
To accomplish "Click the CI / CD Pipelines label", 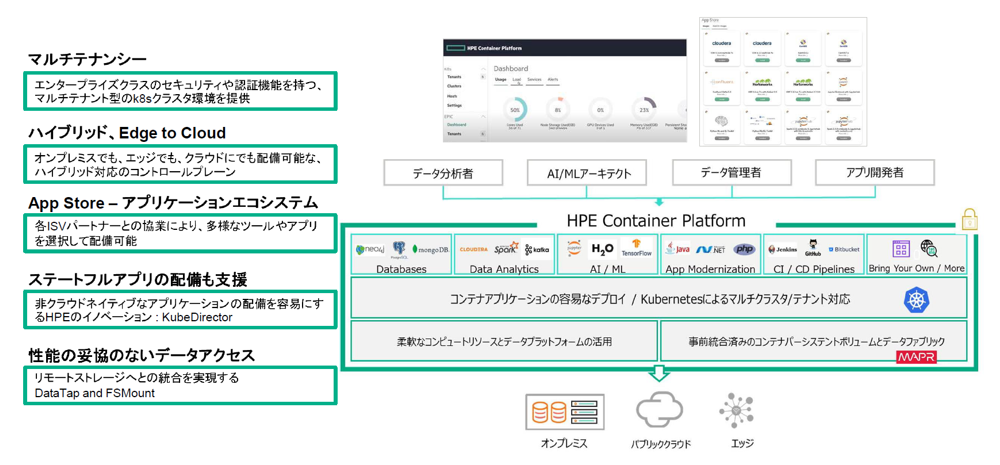I will point(813,269).
